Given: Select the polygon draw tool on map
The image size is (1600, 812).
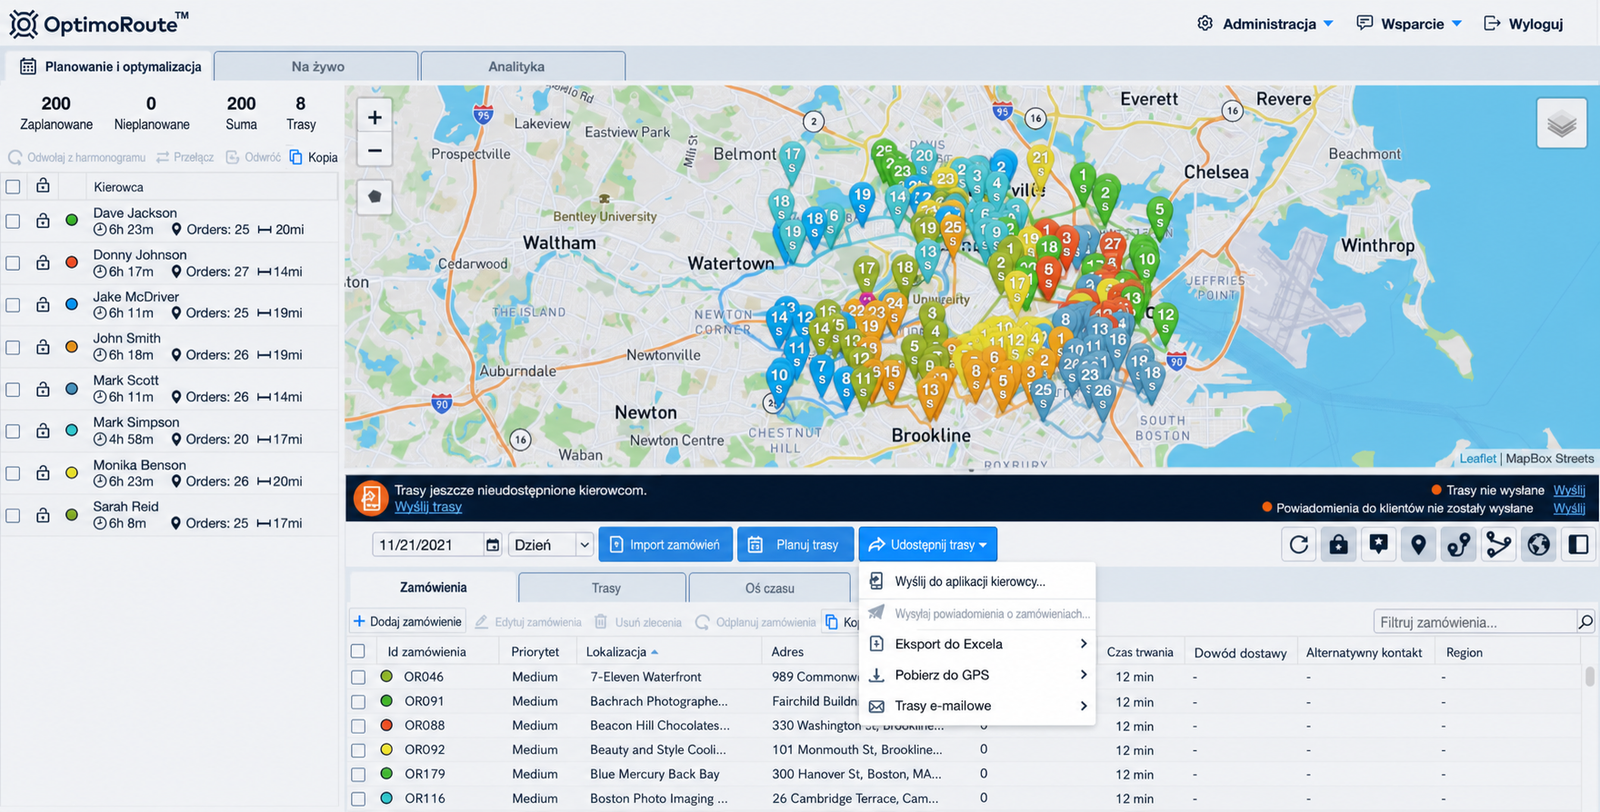Looking at the screenshot, I should point(374,196).
